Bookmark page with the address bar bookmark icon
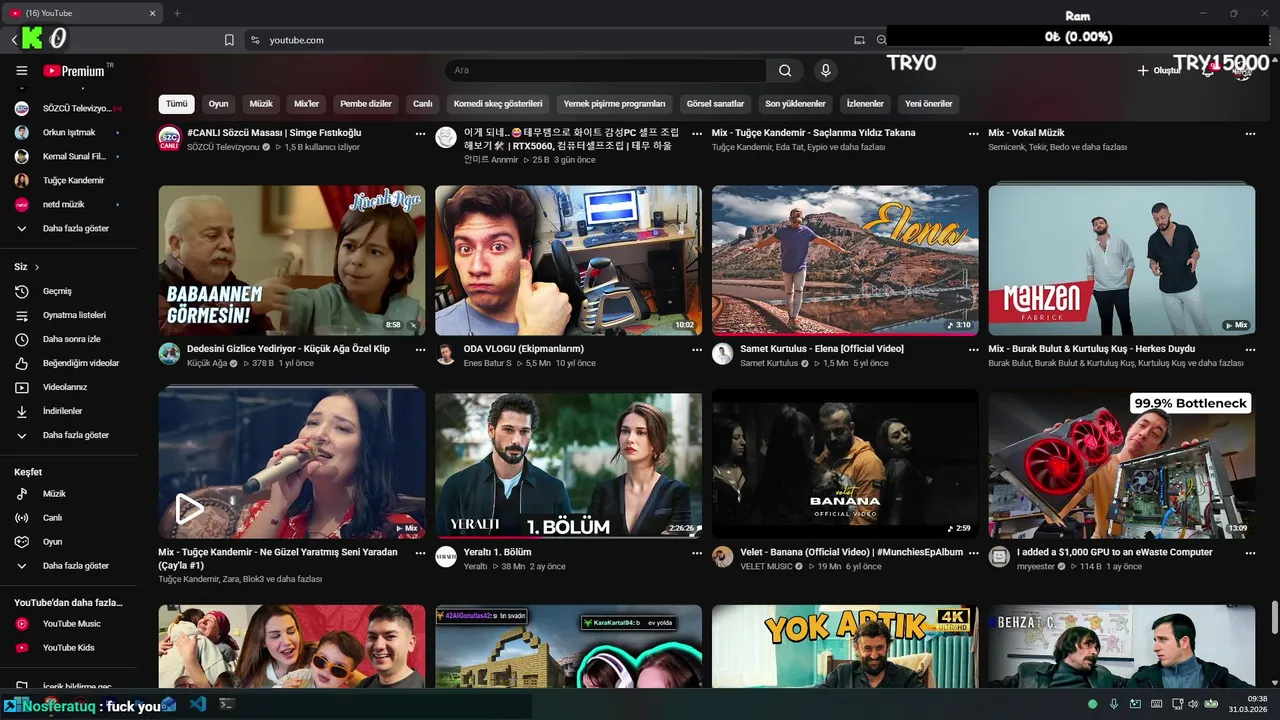Image resolution: width=1280 pixels, height=720 pixels. click(x=229, y=40)
